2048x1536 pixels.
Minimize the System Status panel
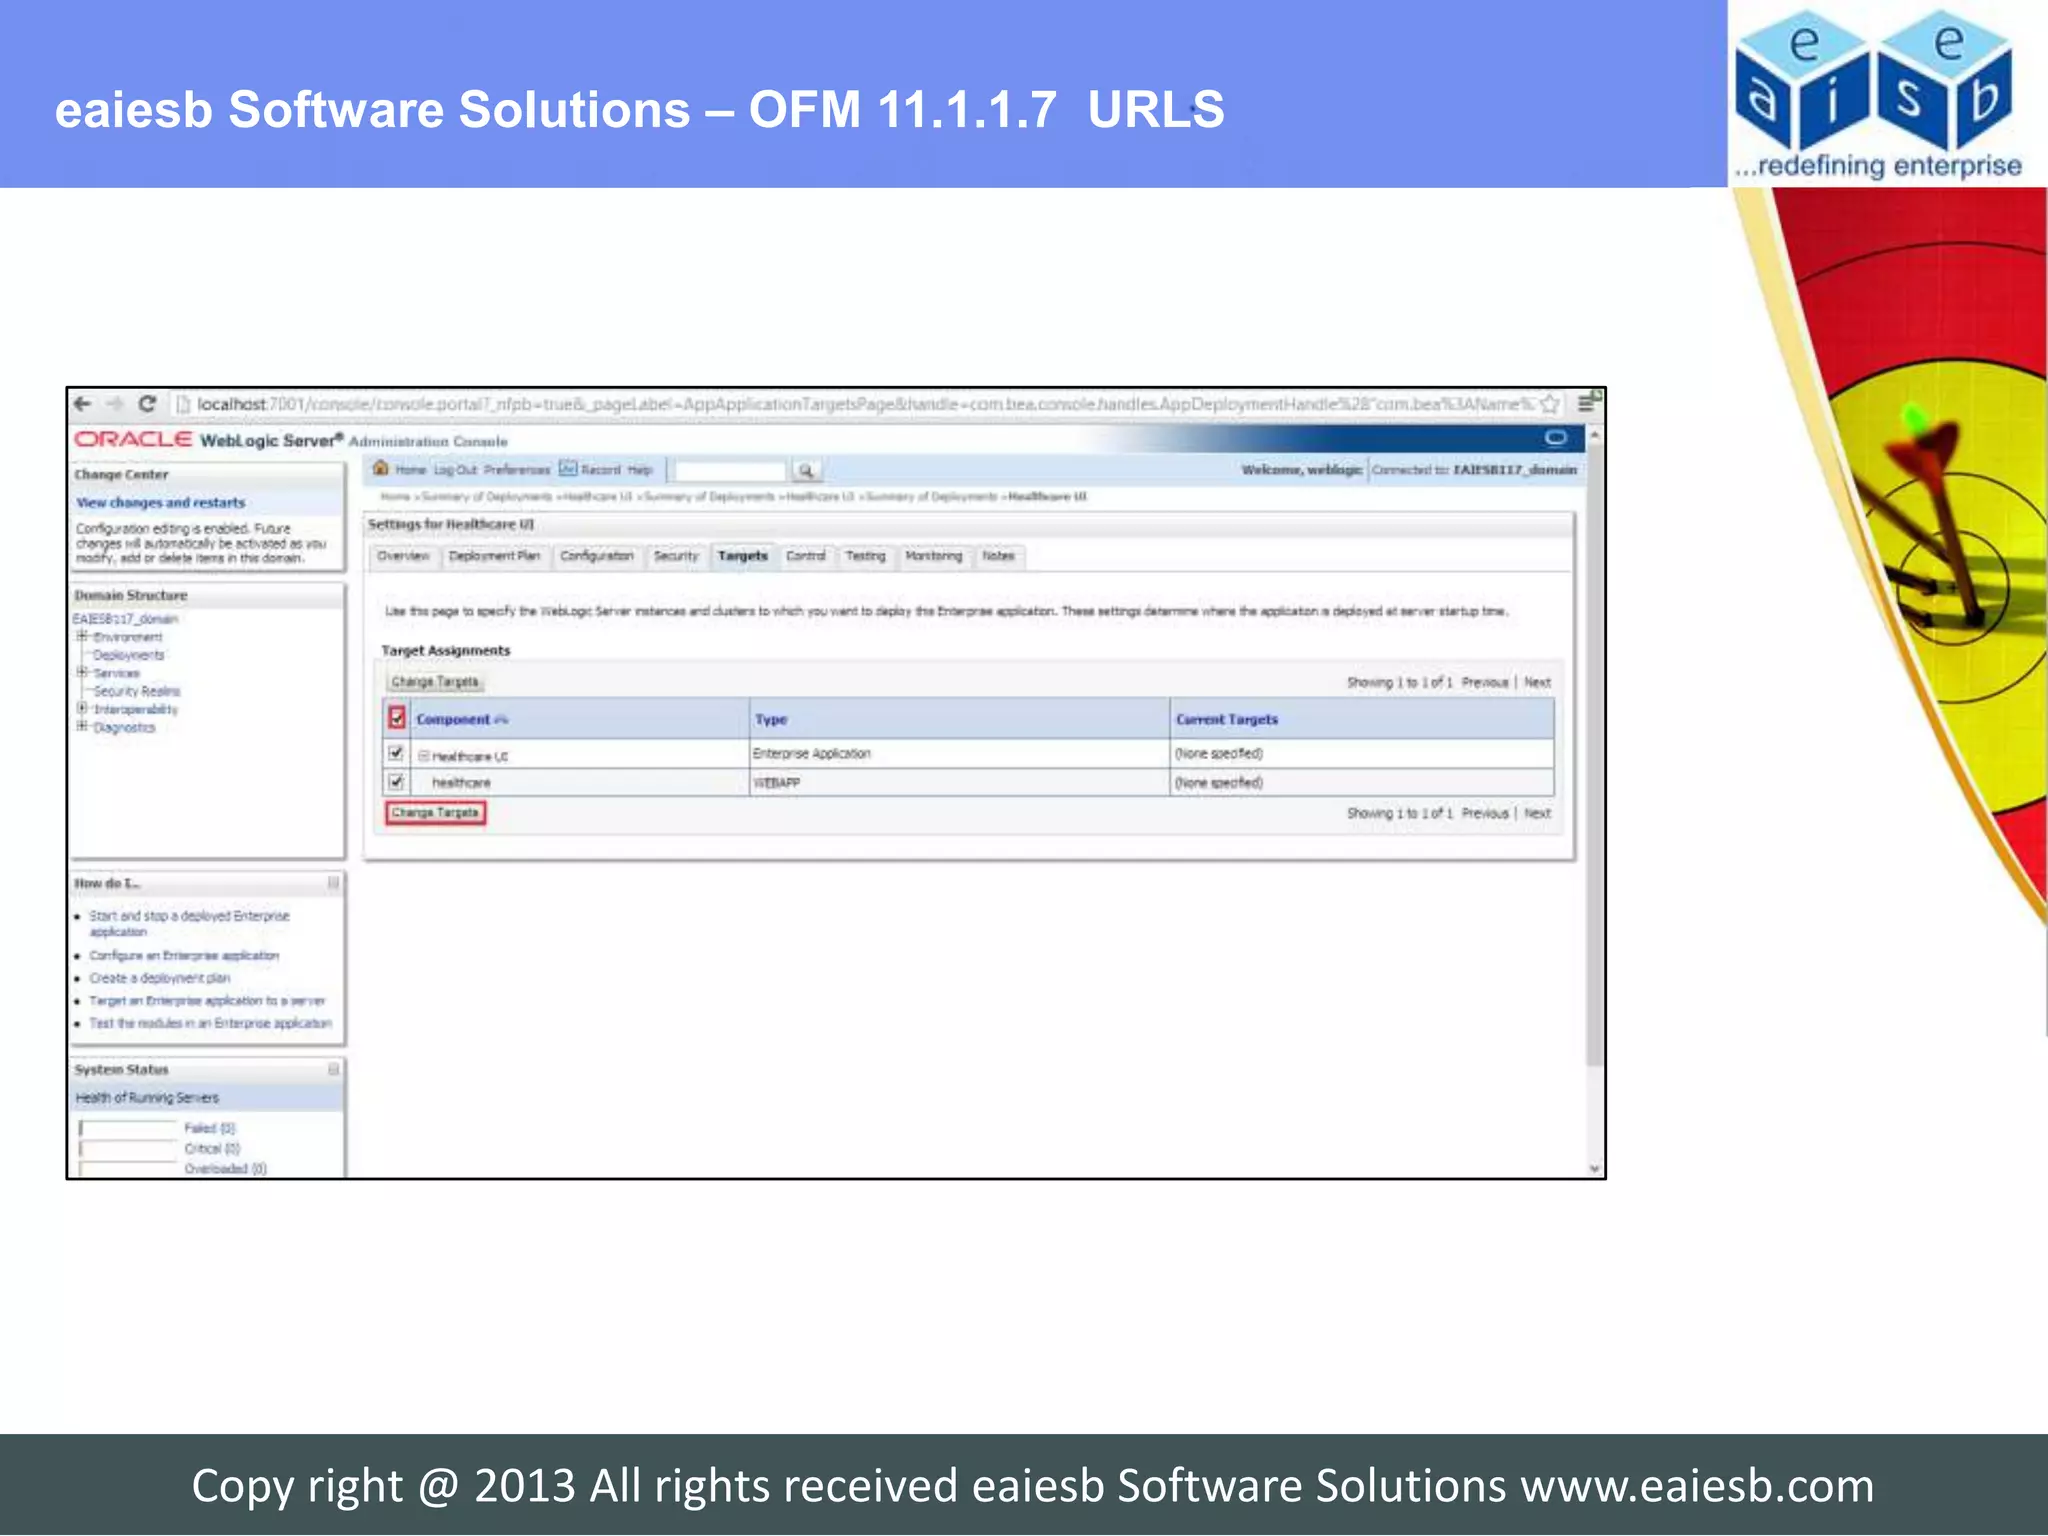tap(333, 1069)
